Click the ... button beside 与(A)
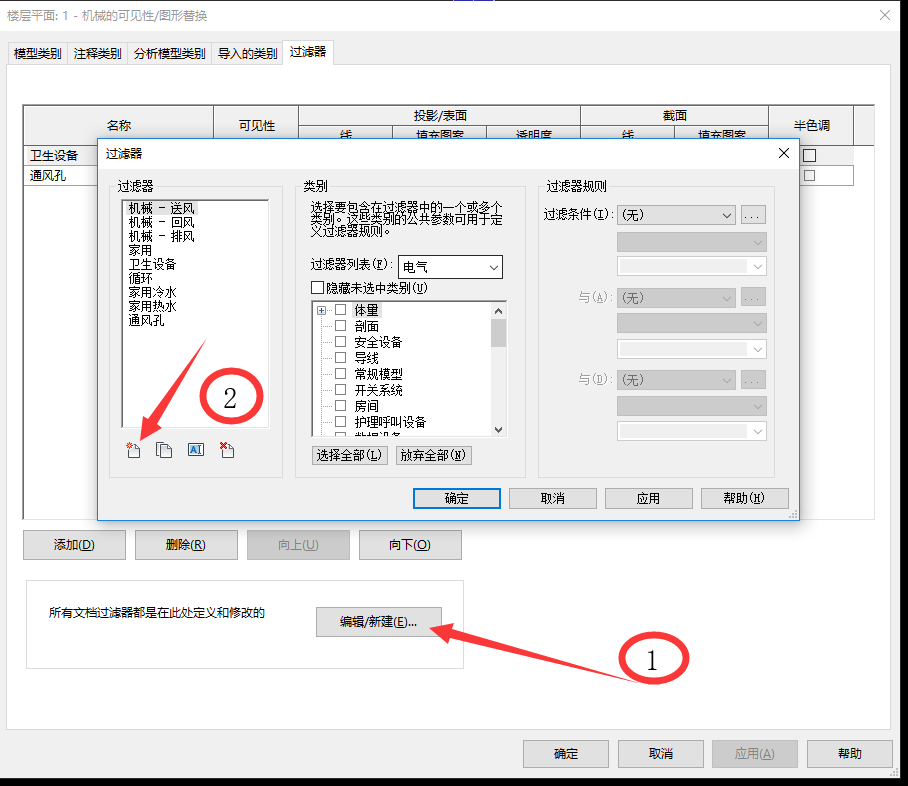908x786 pixels. pyautogui.click(x=752, y=298)
